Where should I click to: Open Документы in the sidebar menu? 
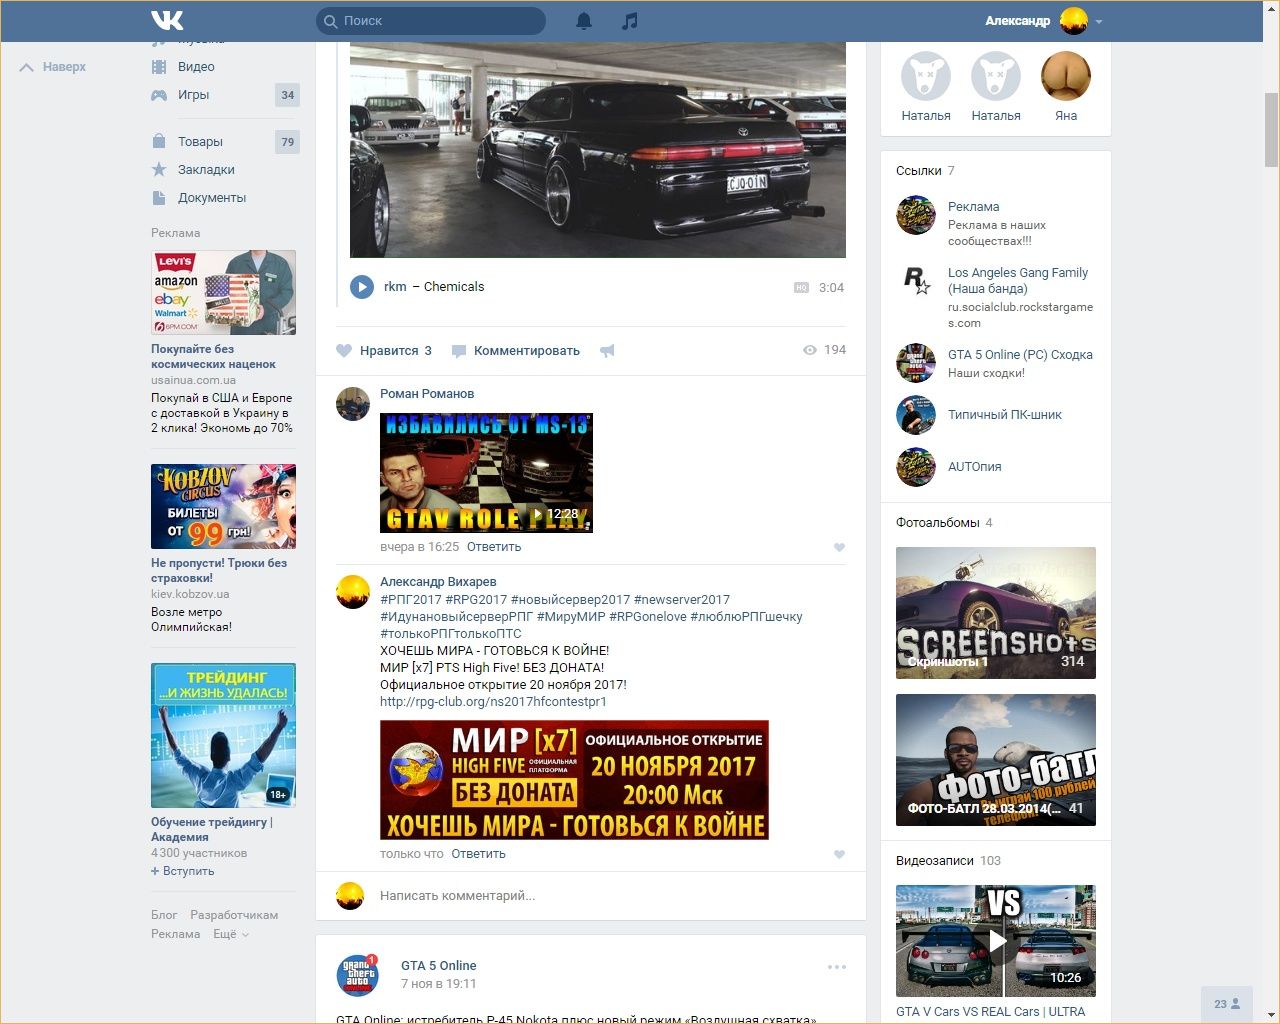pos(212,197)
